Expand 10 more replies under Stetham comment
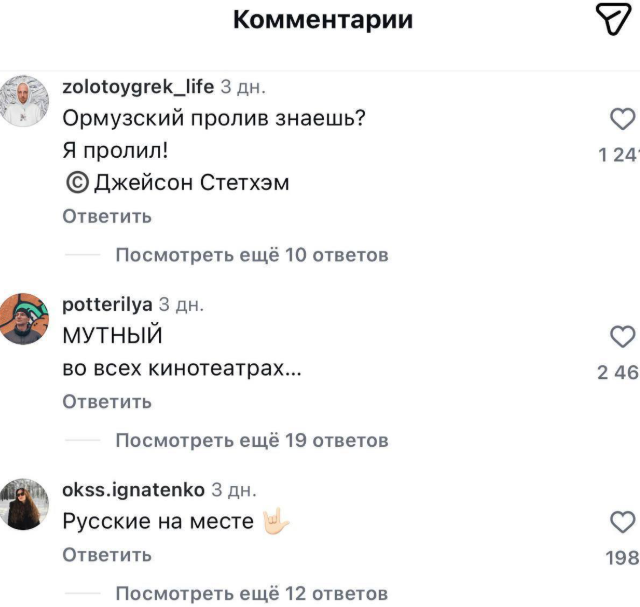The image size is (640, 607). click(251, 255)
